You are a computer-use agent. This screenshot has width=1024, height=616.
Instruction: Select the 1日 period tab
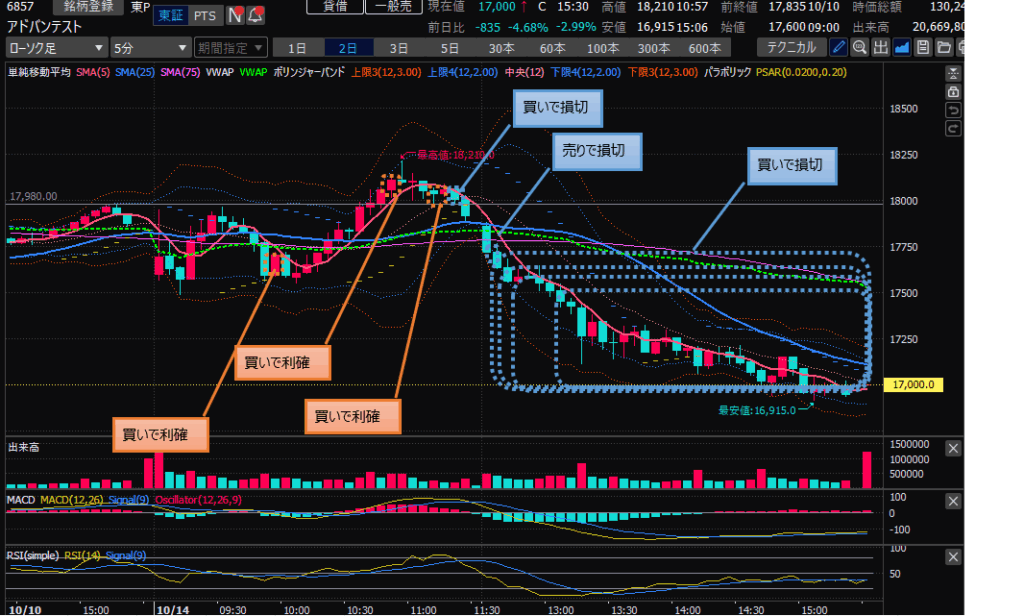coord(297,47)
